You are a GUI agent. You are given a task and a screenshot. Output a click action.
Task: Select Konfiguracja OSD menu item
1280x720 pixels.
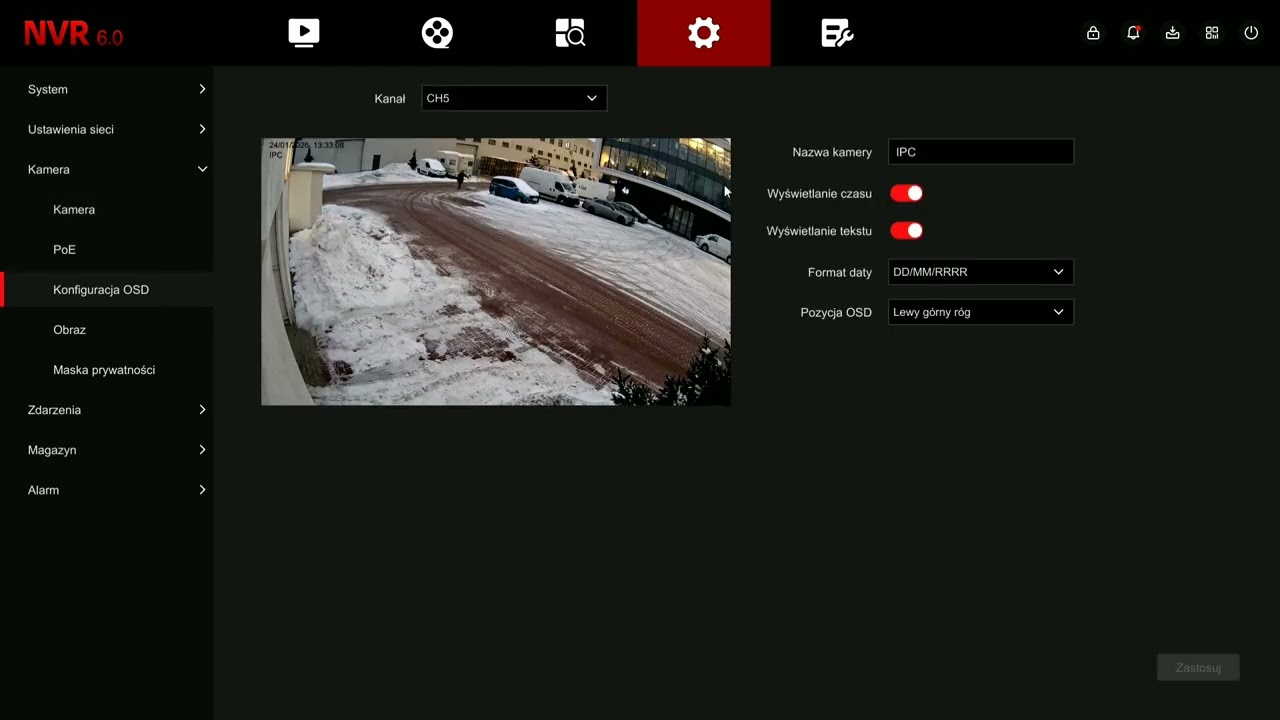coord(107,289)
